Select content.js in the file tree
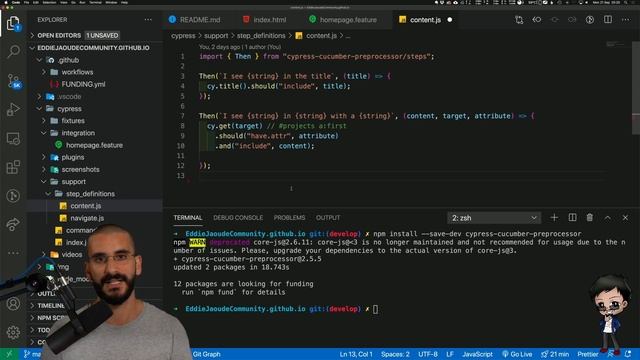This screenshot has height=360, width=640. pos(85,206)
